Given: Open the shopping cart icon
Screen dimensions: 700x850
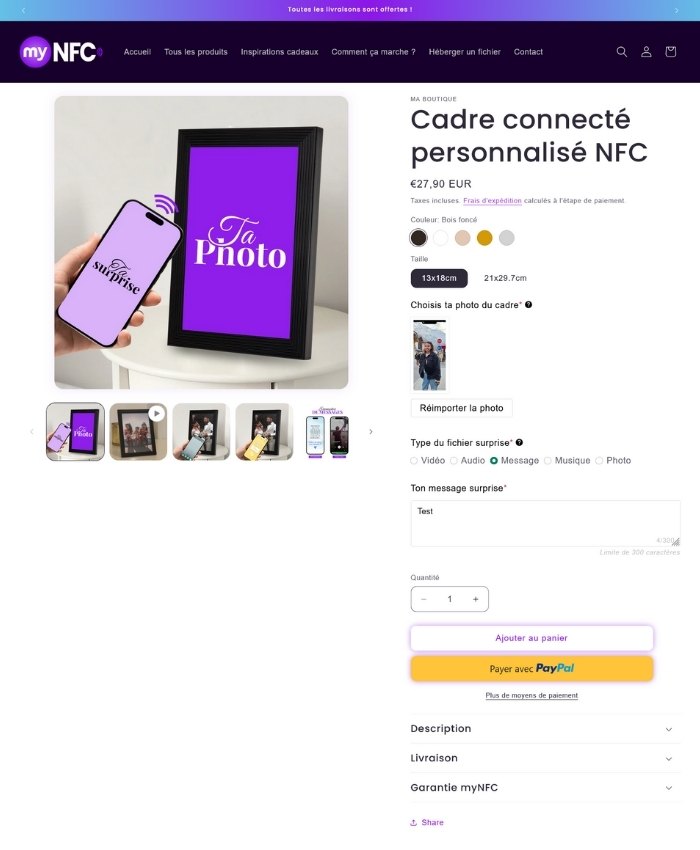Looking at the screenshot, I should coord(671,51).
